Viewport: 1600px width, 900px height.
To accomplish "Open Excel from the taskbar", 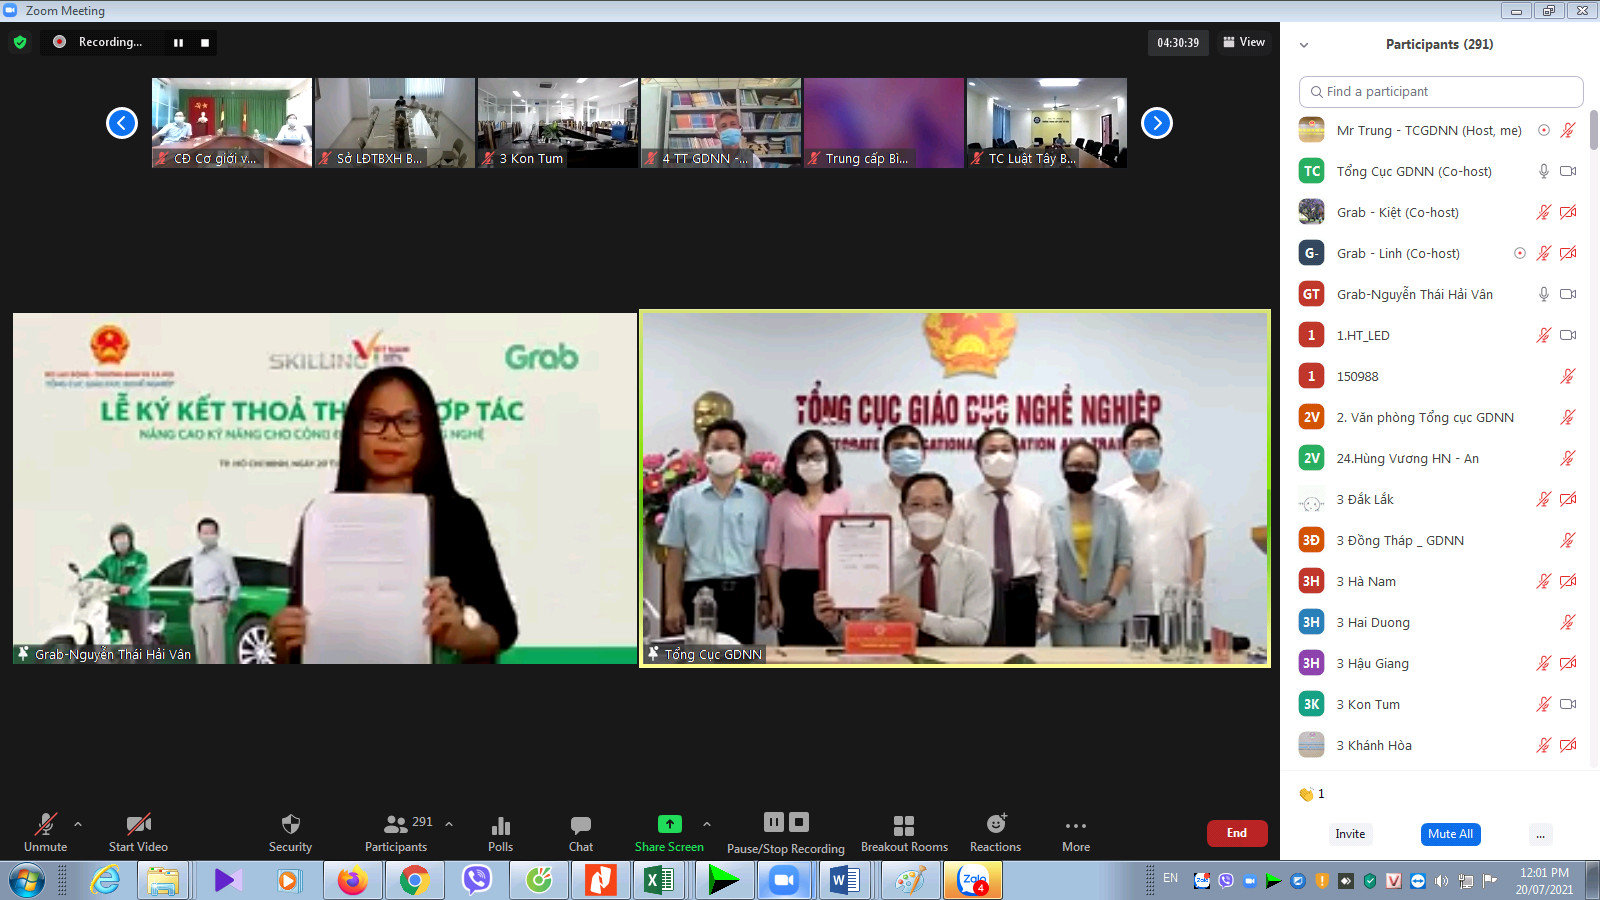I will (x=659, y=881).
